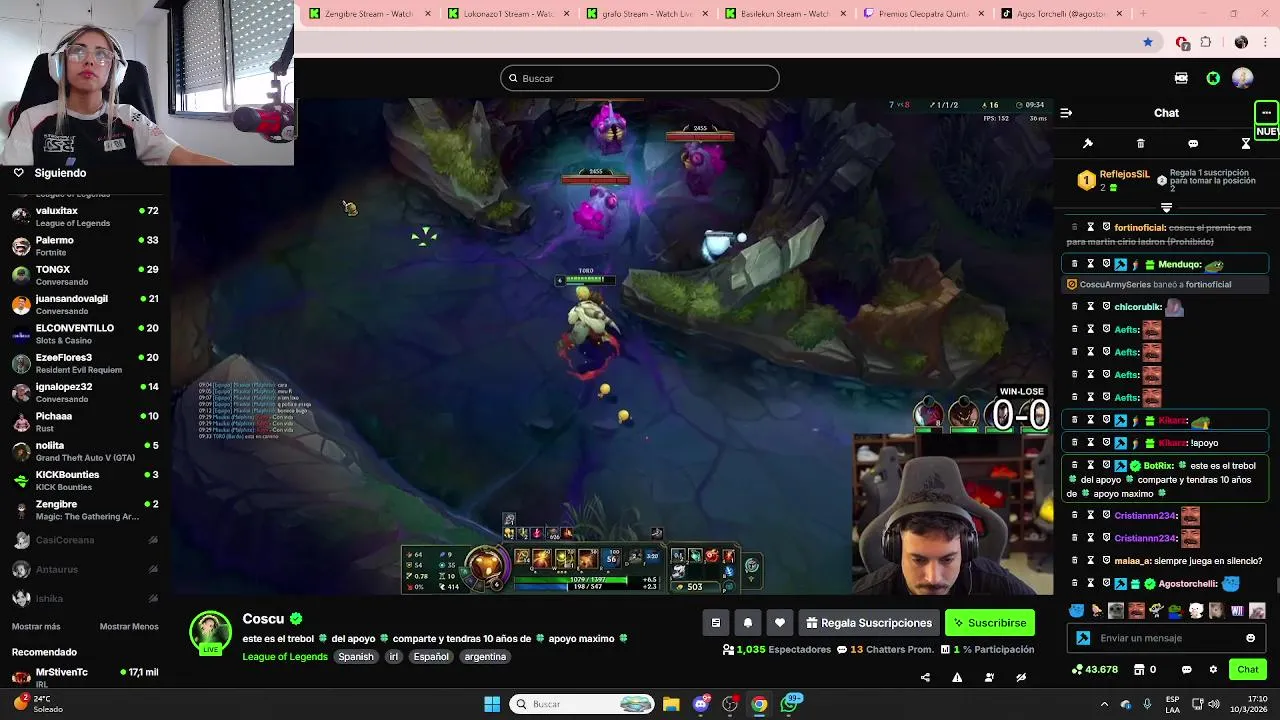This screenshot has width=1280, height=720.
Task: Click the bookmark star in address bar
Action: pyautogui.click(x=1148, y=42)
